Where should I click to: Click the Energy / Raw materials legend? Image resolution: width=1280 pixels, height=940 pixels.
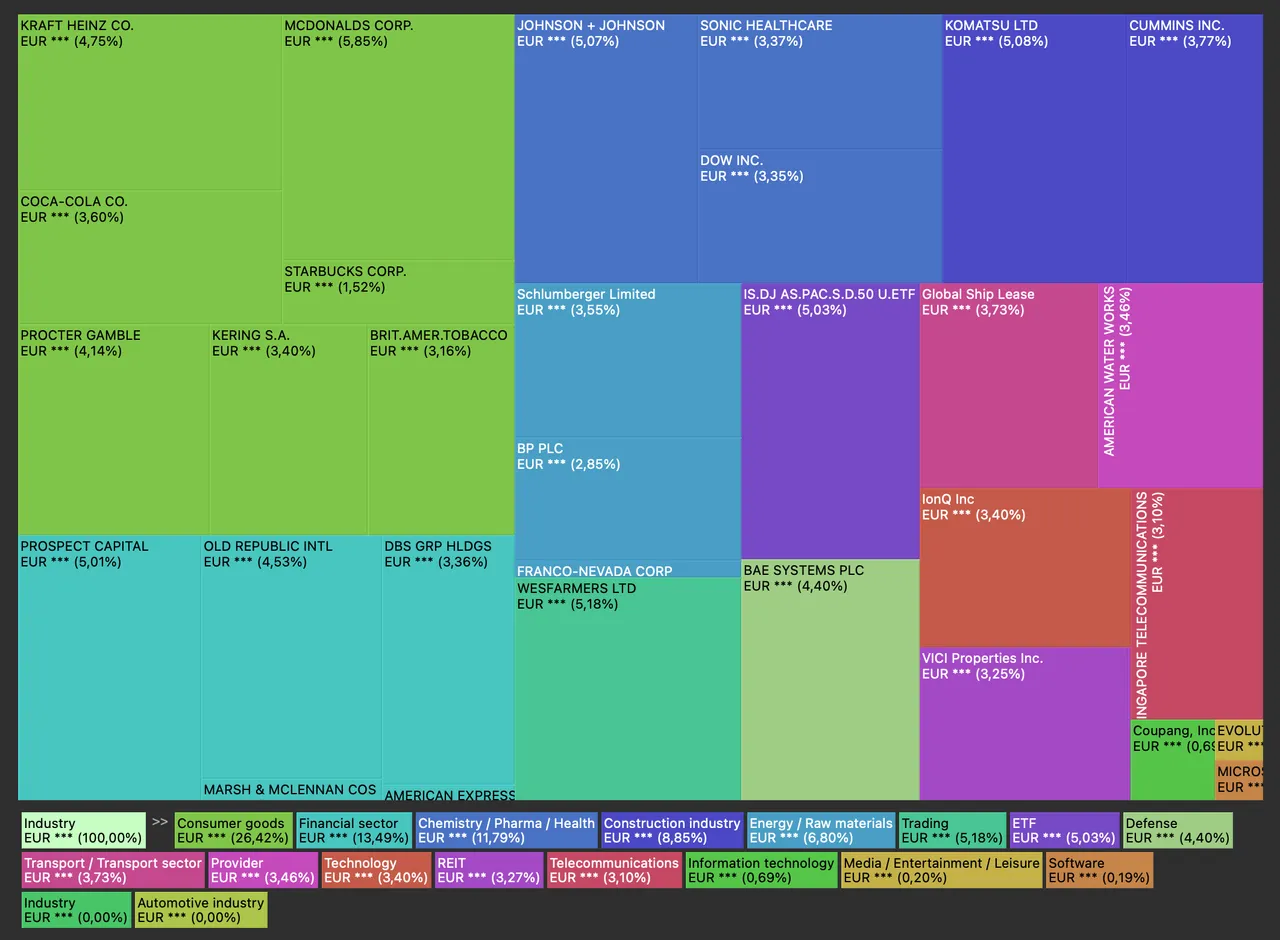pos(820,830)
